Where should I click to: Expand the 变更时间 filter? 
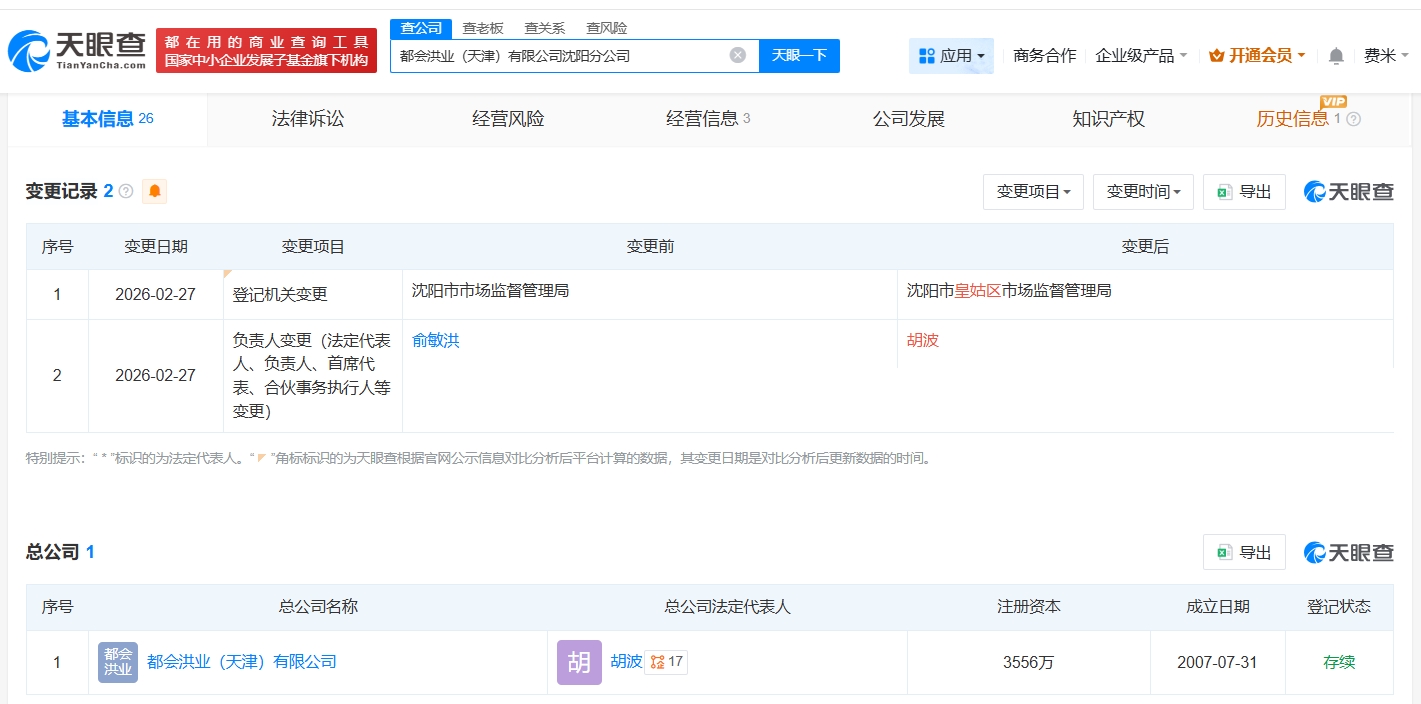[1143, 191]
